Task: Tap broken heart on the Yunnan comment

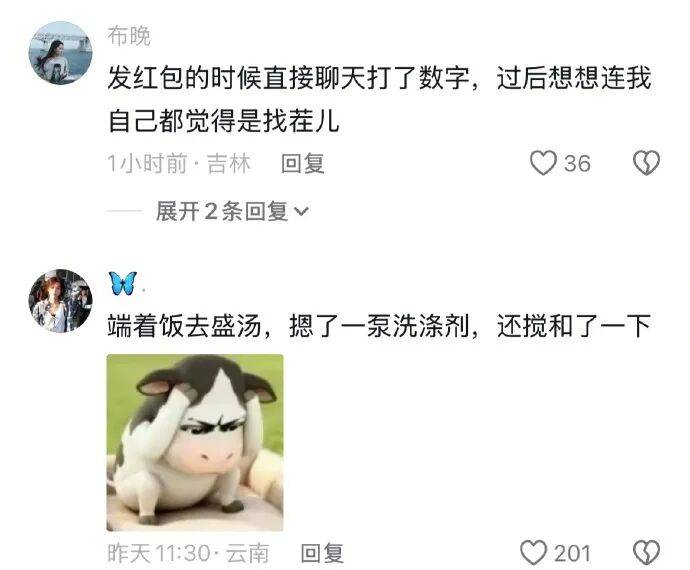Action: [646, 552]
